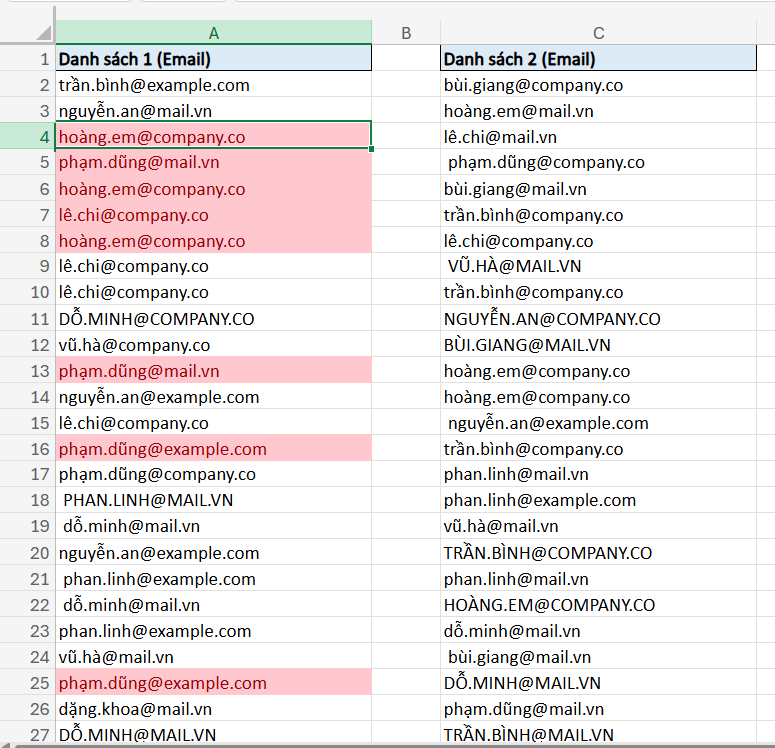This screenshot has height=748, width=775.
Task: Select cell NGUYỄN.AN@COMPANY.CO
Action: tap(598, 319)
